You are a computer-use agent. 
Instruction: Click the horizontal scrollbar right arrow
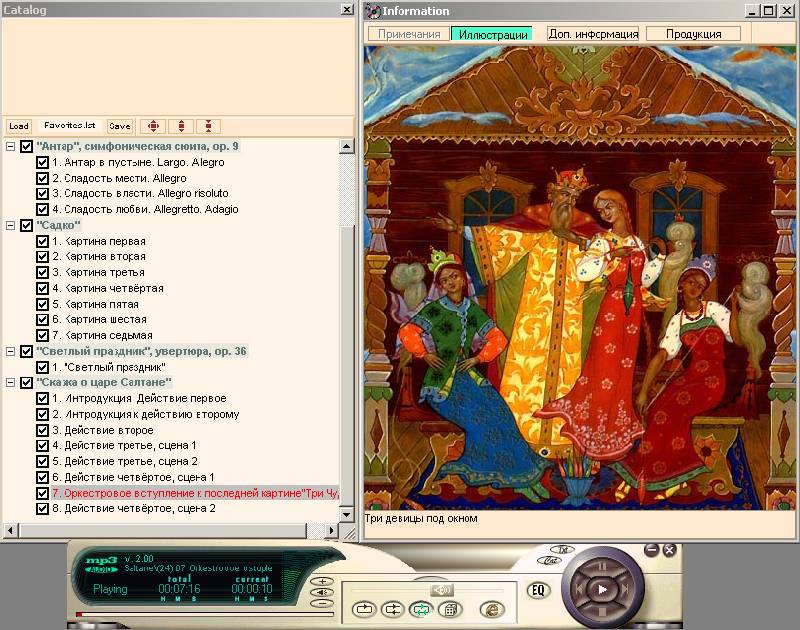332,531
